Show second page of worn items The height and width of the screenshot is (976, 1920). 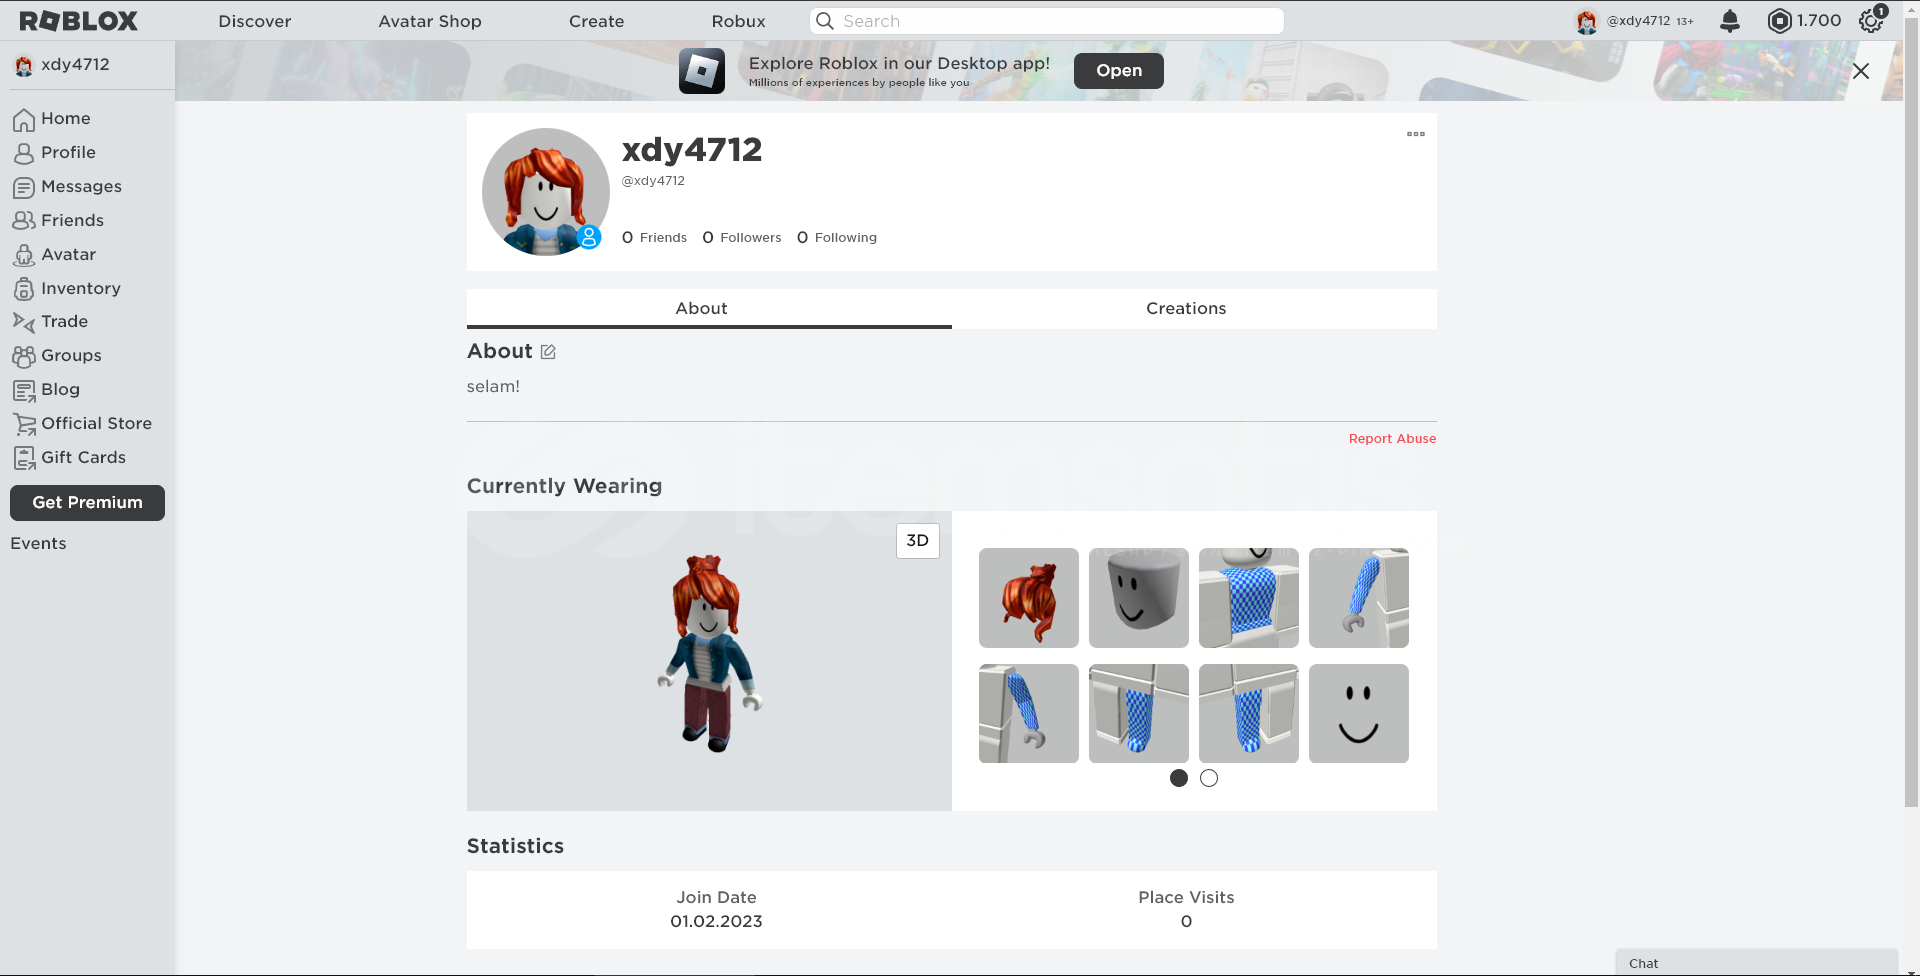click(x=1209, y=778)
